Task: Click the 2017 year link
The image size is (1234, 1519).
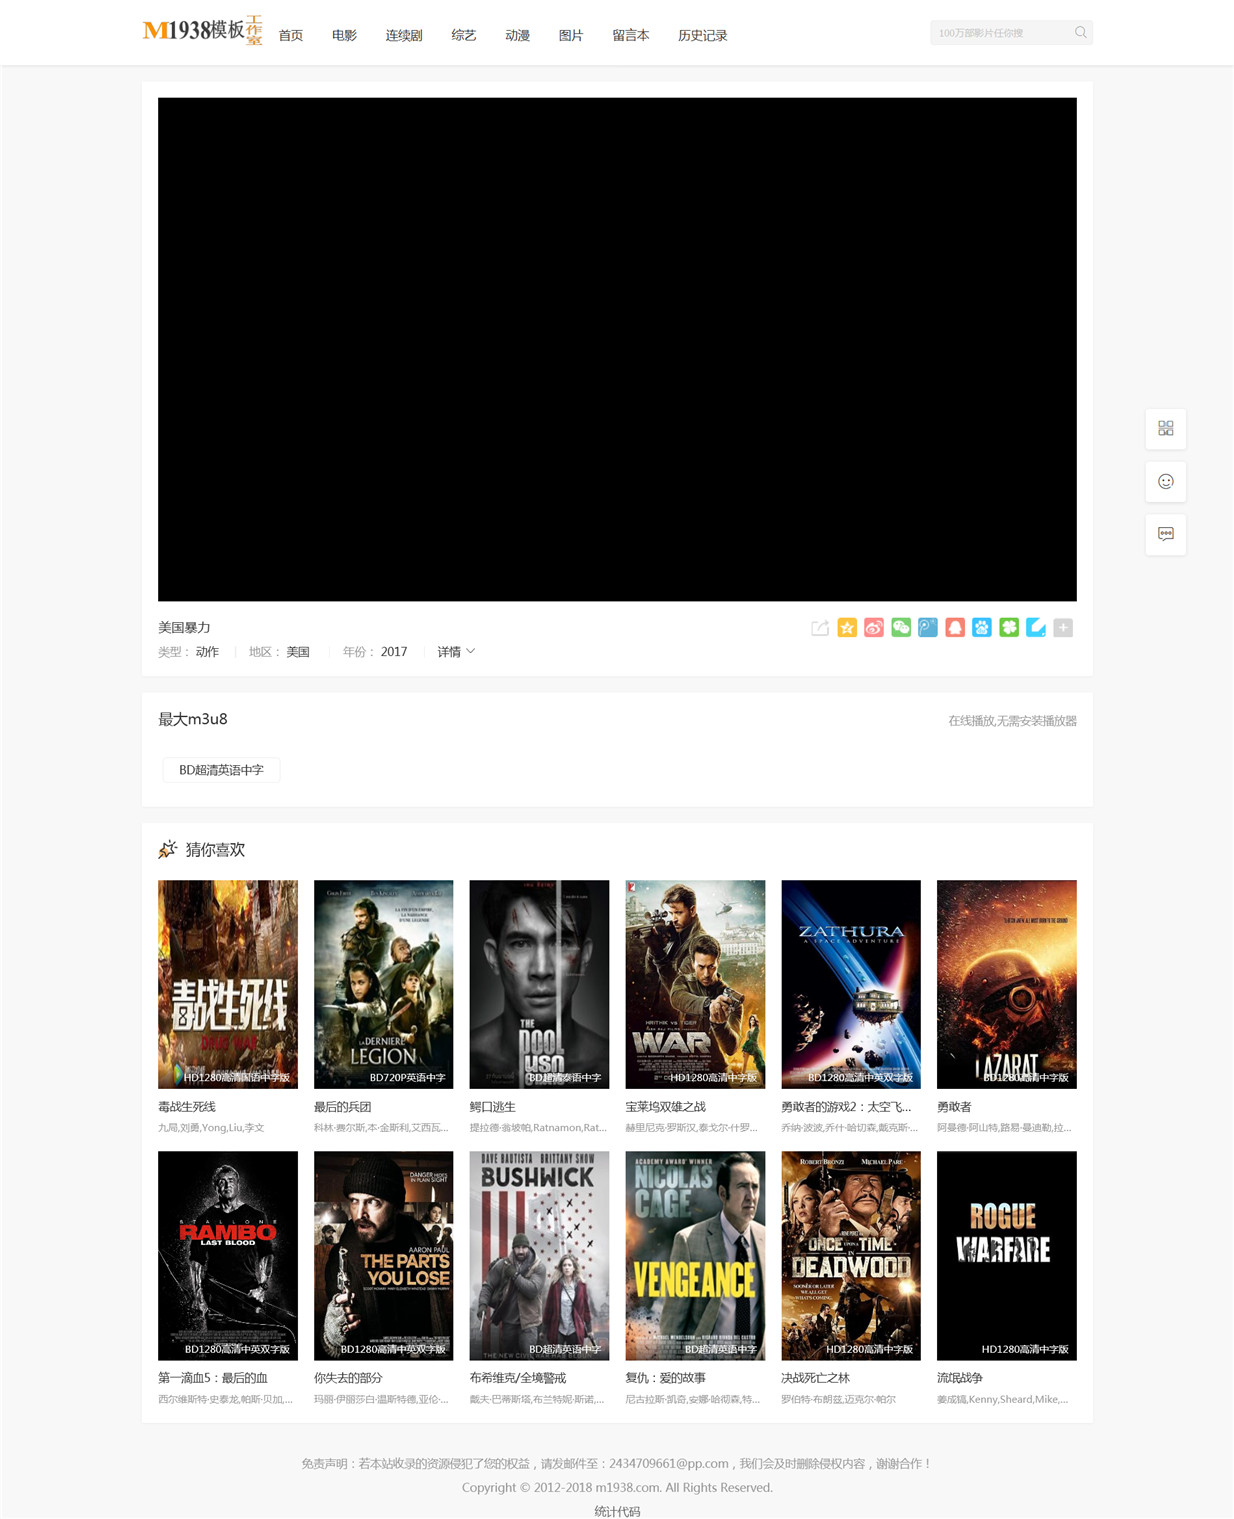Action: click(394, 652)
